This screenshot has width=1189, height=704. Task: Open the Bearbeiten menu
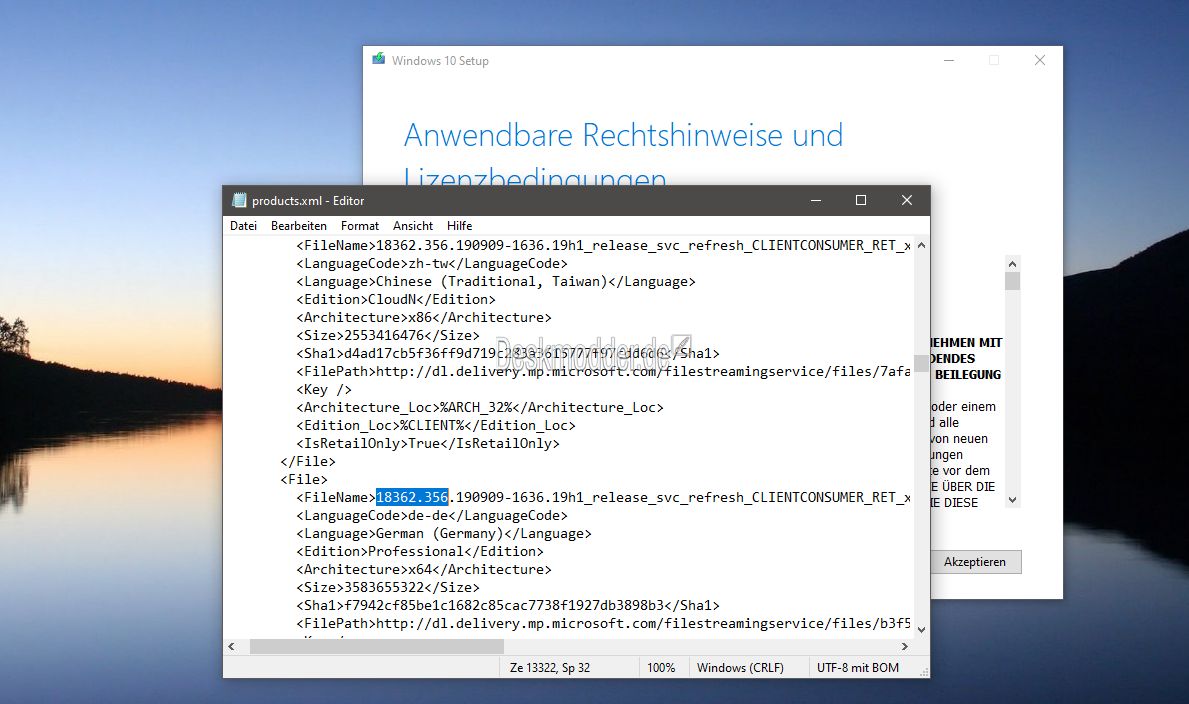pyautogui.click(x=299, y=225)
